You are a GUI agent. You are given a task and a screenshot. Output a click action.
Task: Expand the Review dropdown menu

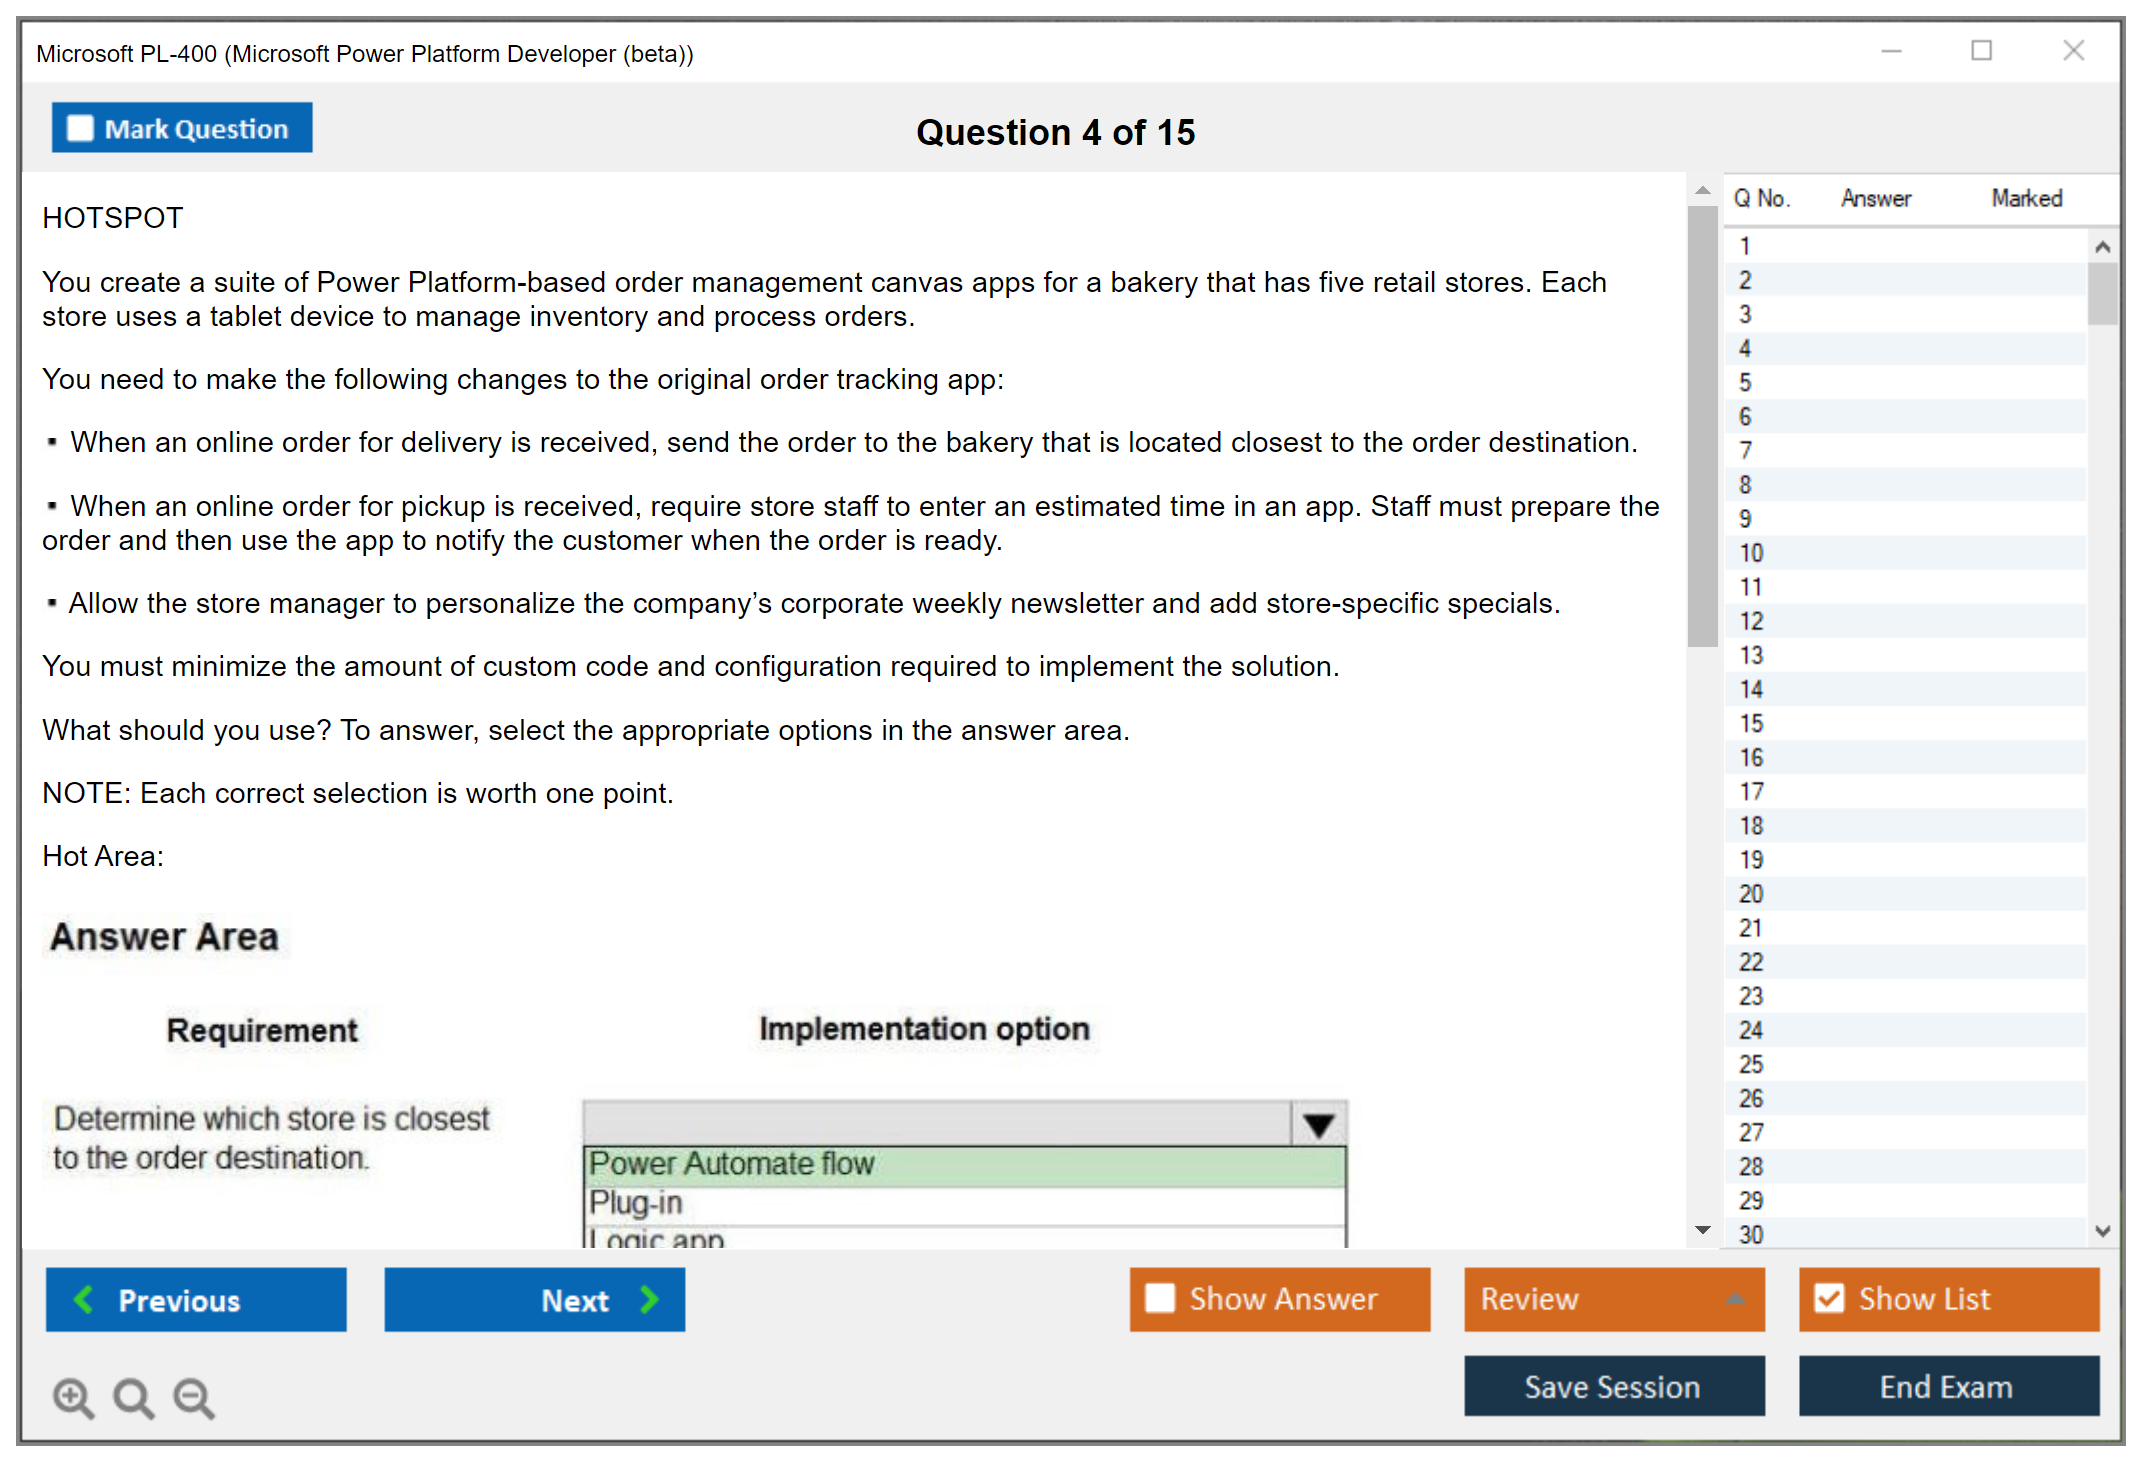click(x=1735, y=1298)
